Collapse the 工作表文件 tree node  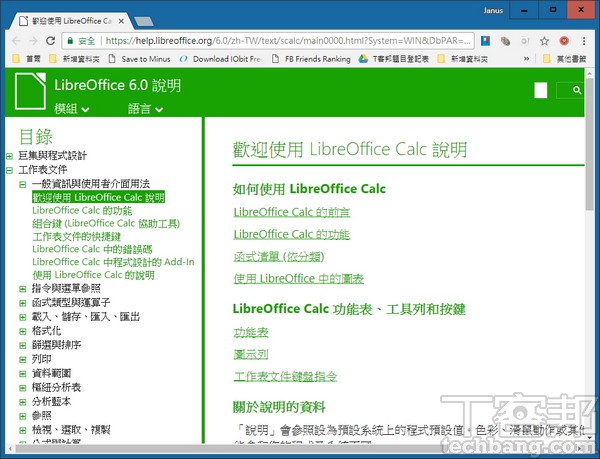(x=10, y=170)
